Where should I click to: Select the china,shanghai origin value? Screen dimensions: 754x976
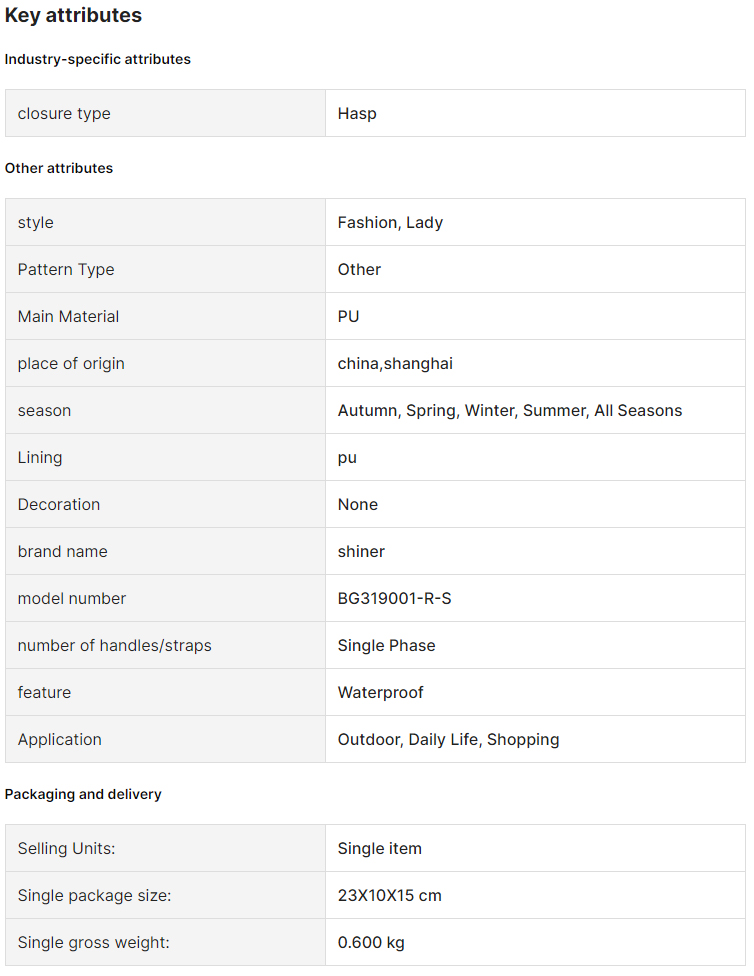coord(395,364)
